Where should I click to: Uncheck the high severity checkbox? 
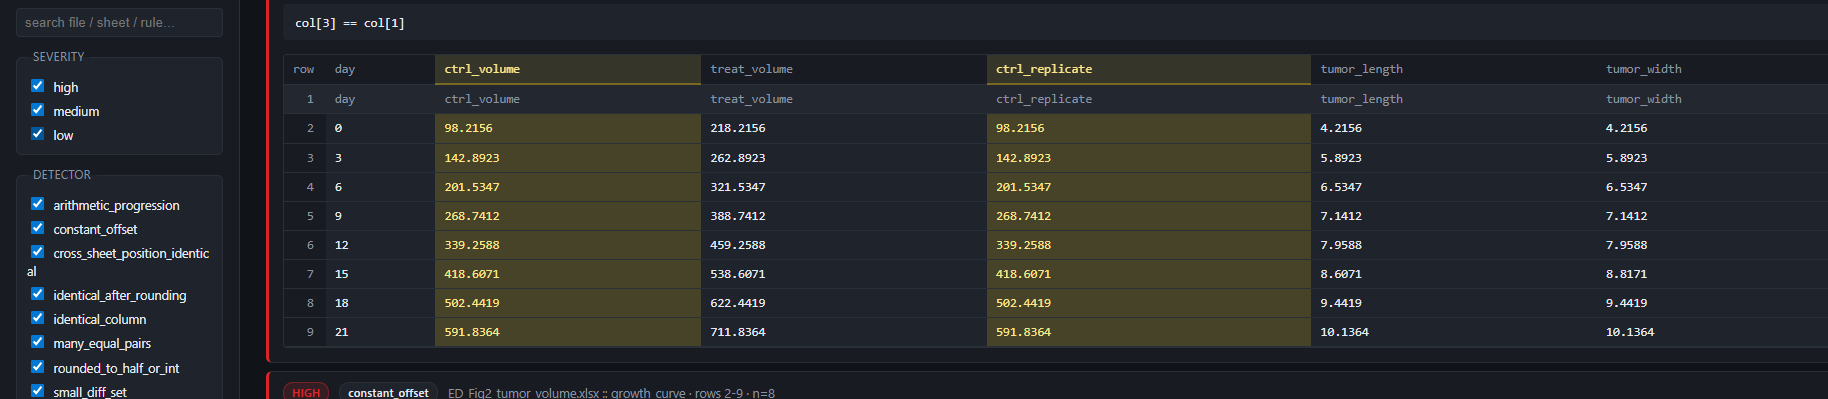pos(38,86)
